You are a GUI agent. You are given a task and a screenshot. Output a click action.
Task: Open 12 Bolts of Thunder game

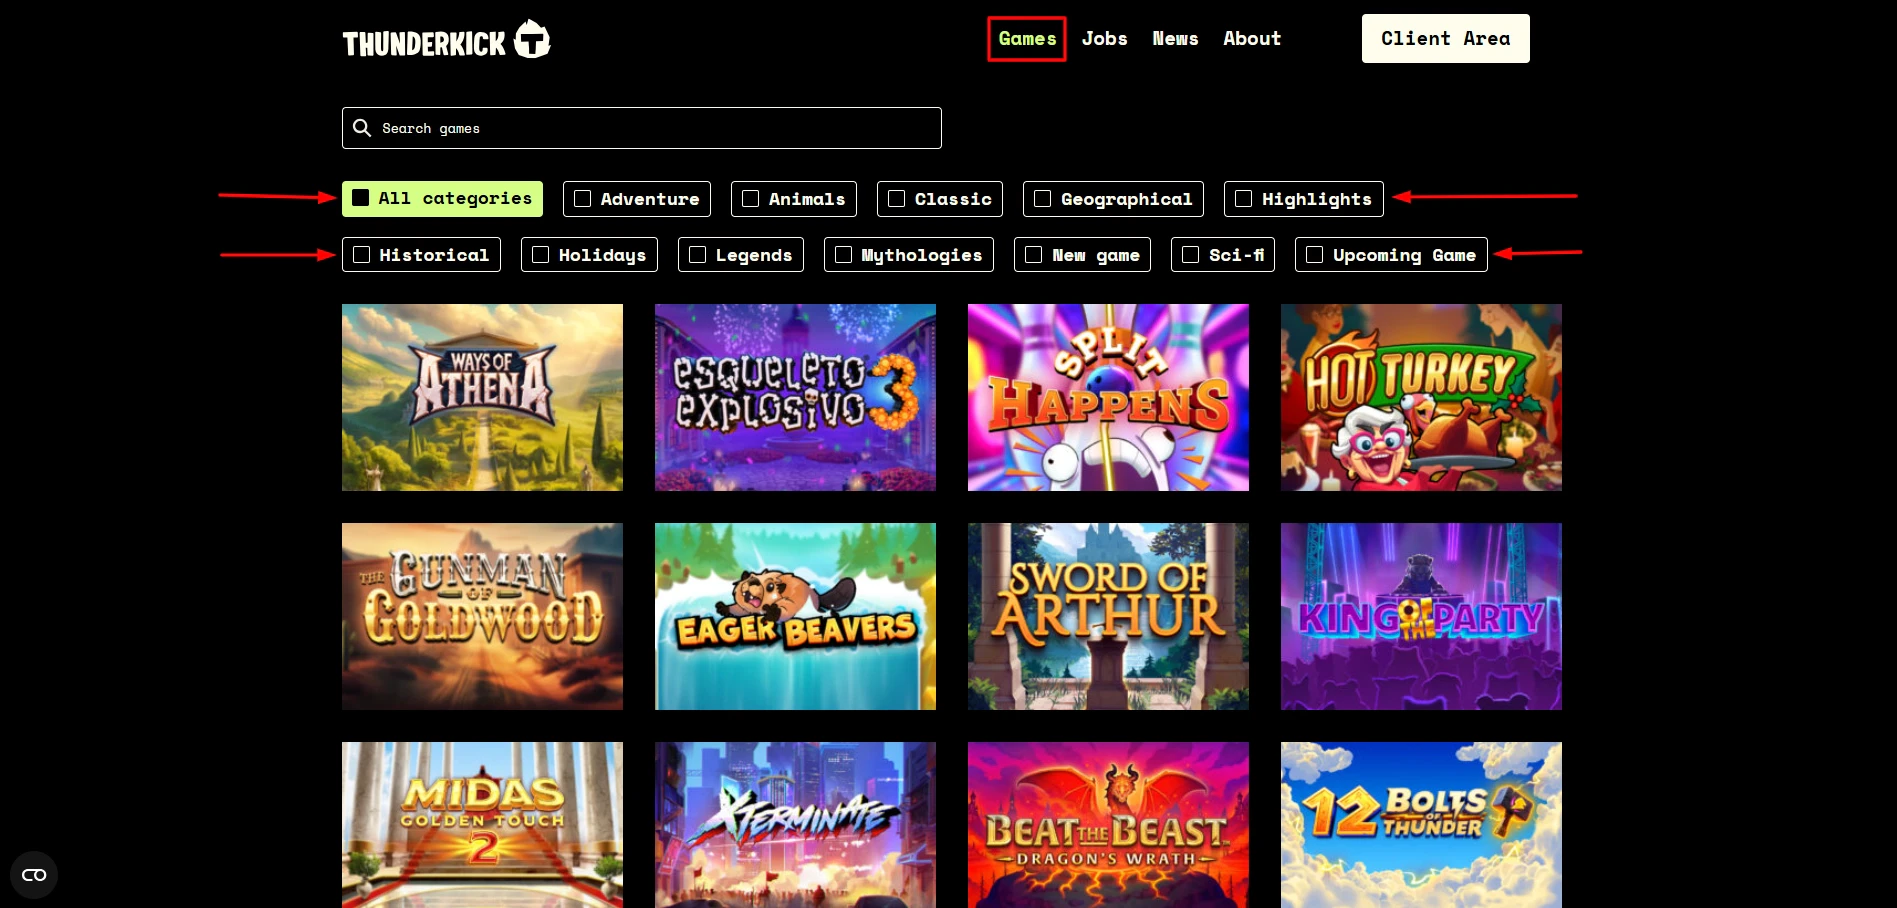[x=1421, y=825]
